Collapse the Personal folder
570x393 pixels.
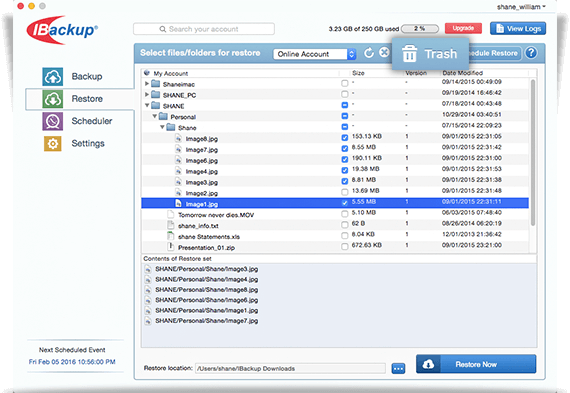coord(154,116)
